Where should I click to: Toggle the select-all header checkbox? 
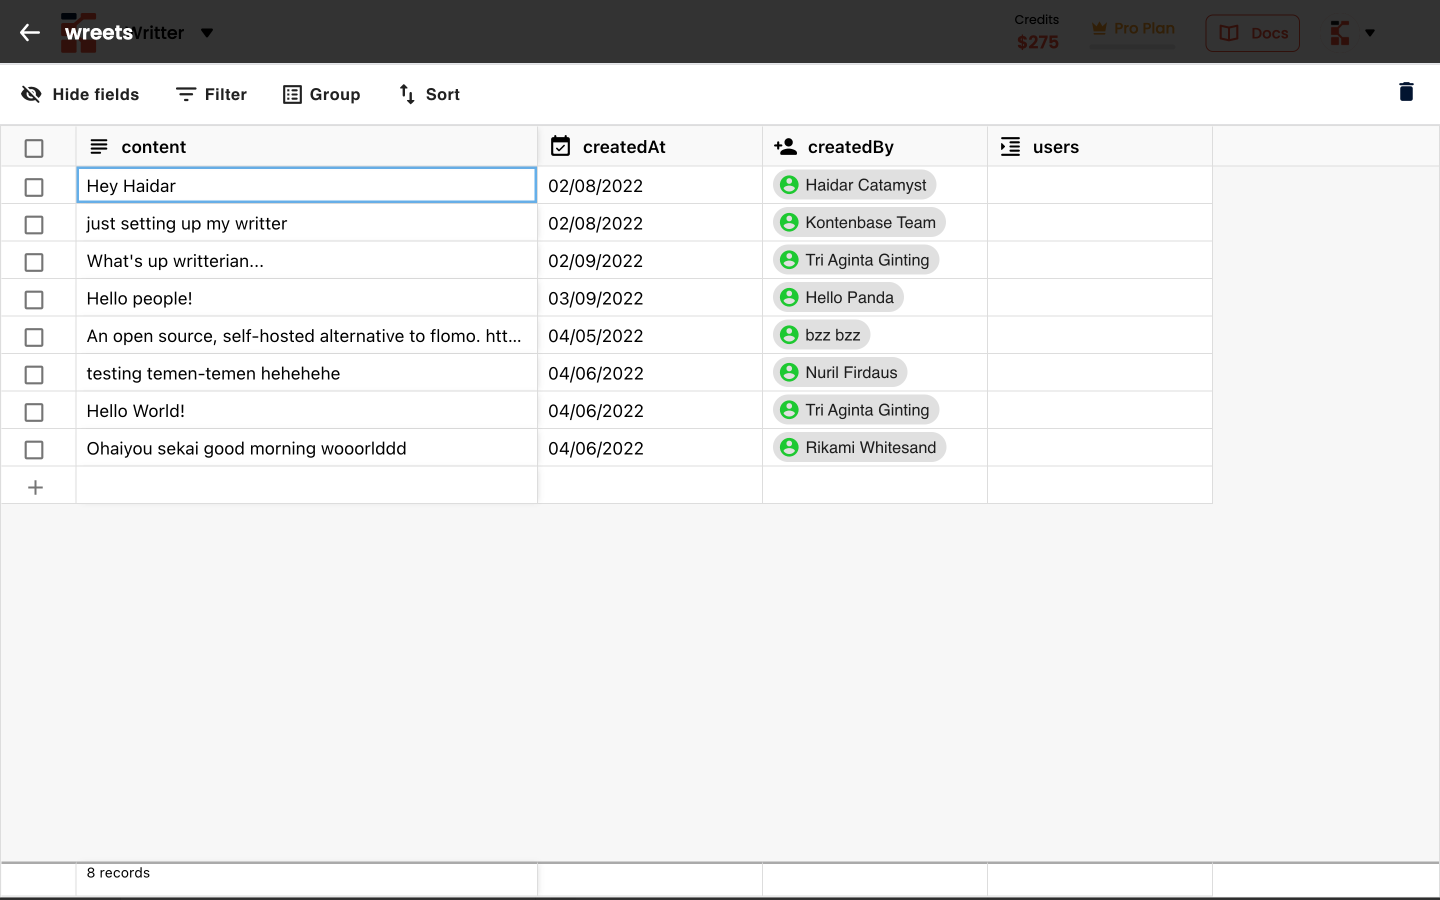[34, 148]
